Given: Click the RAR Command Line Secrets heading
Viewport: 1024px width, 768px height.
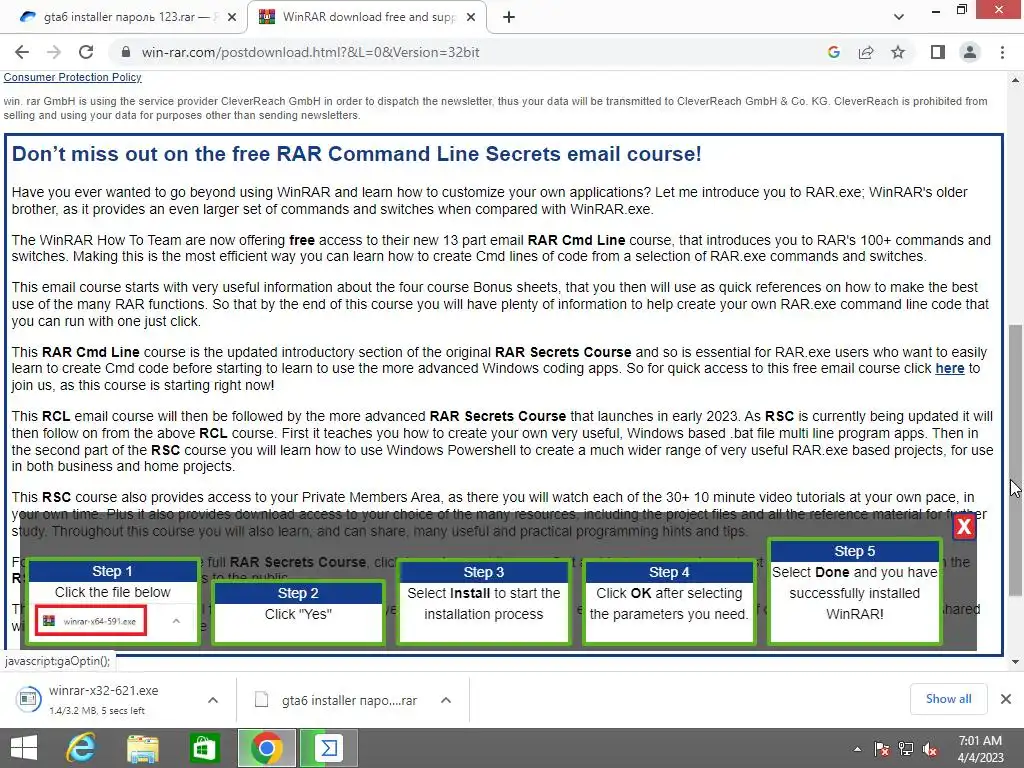Looking at the screenshot, I should click(357, 153).
